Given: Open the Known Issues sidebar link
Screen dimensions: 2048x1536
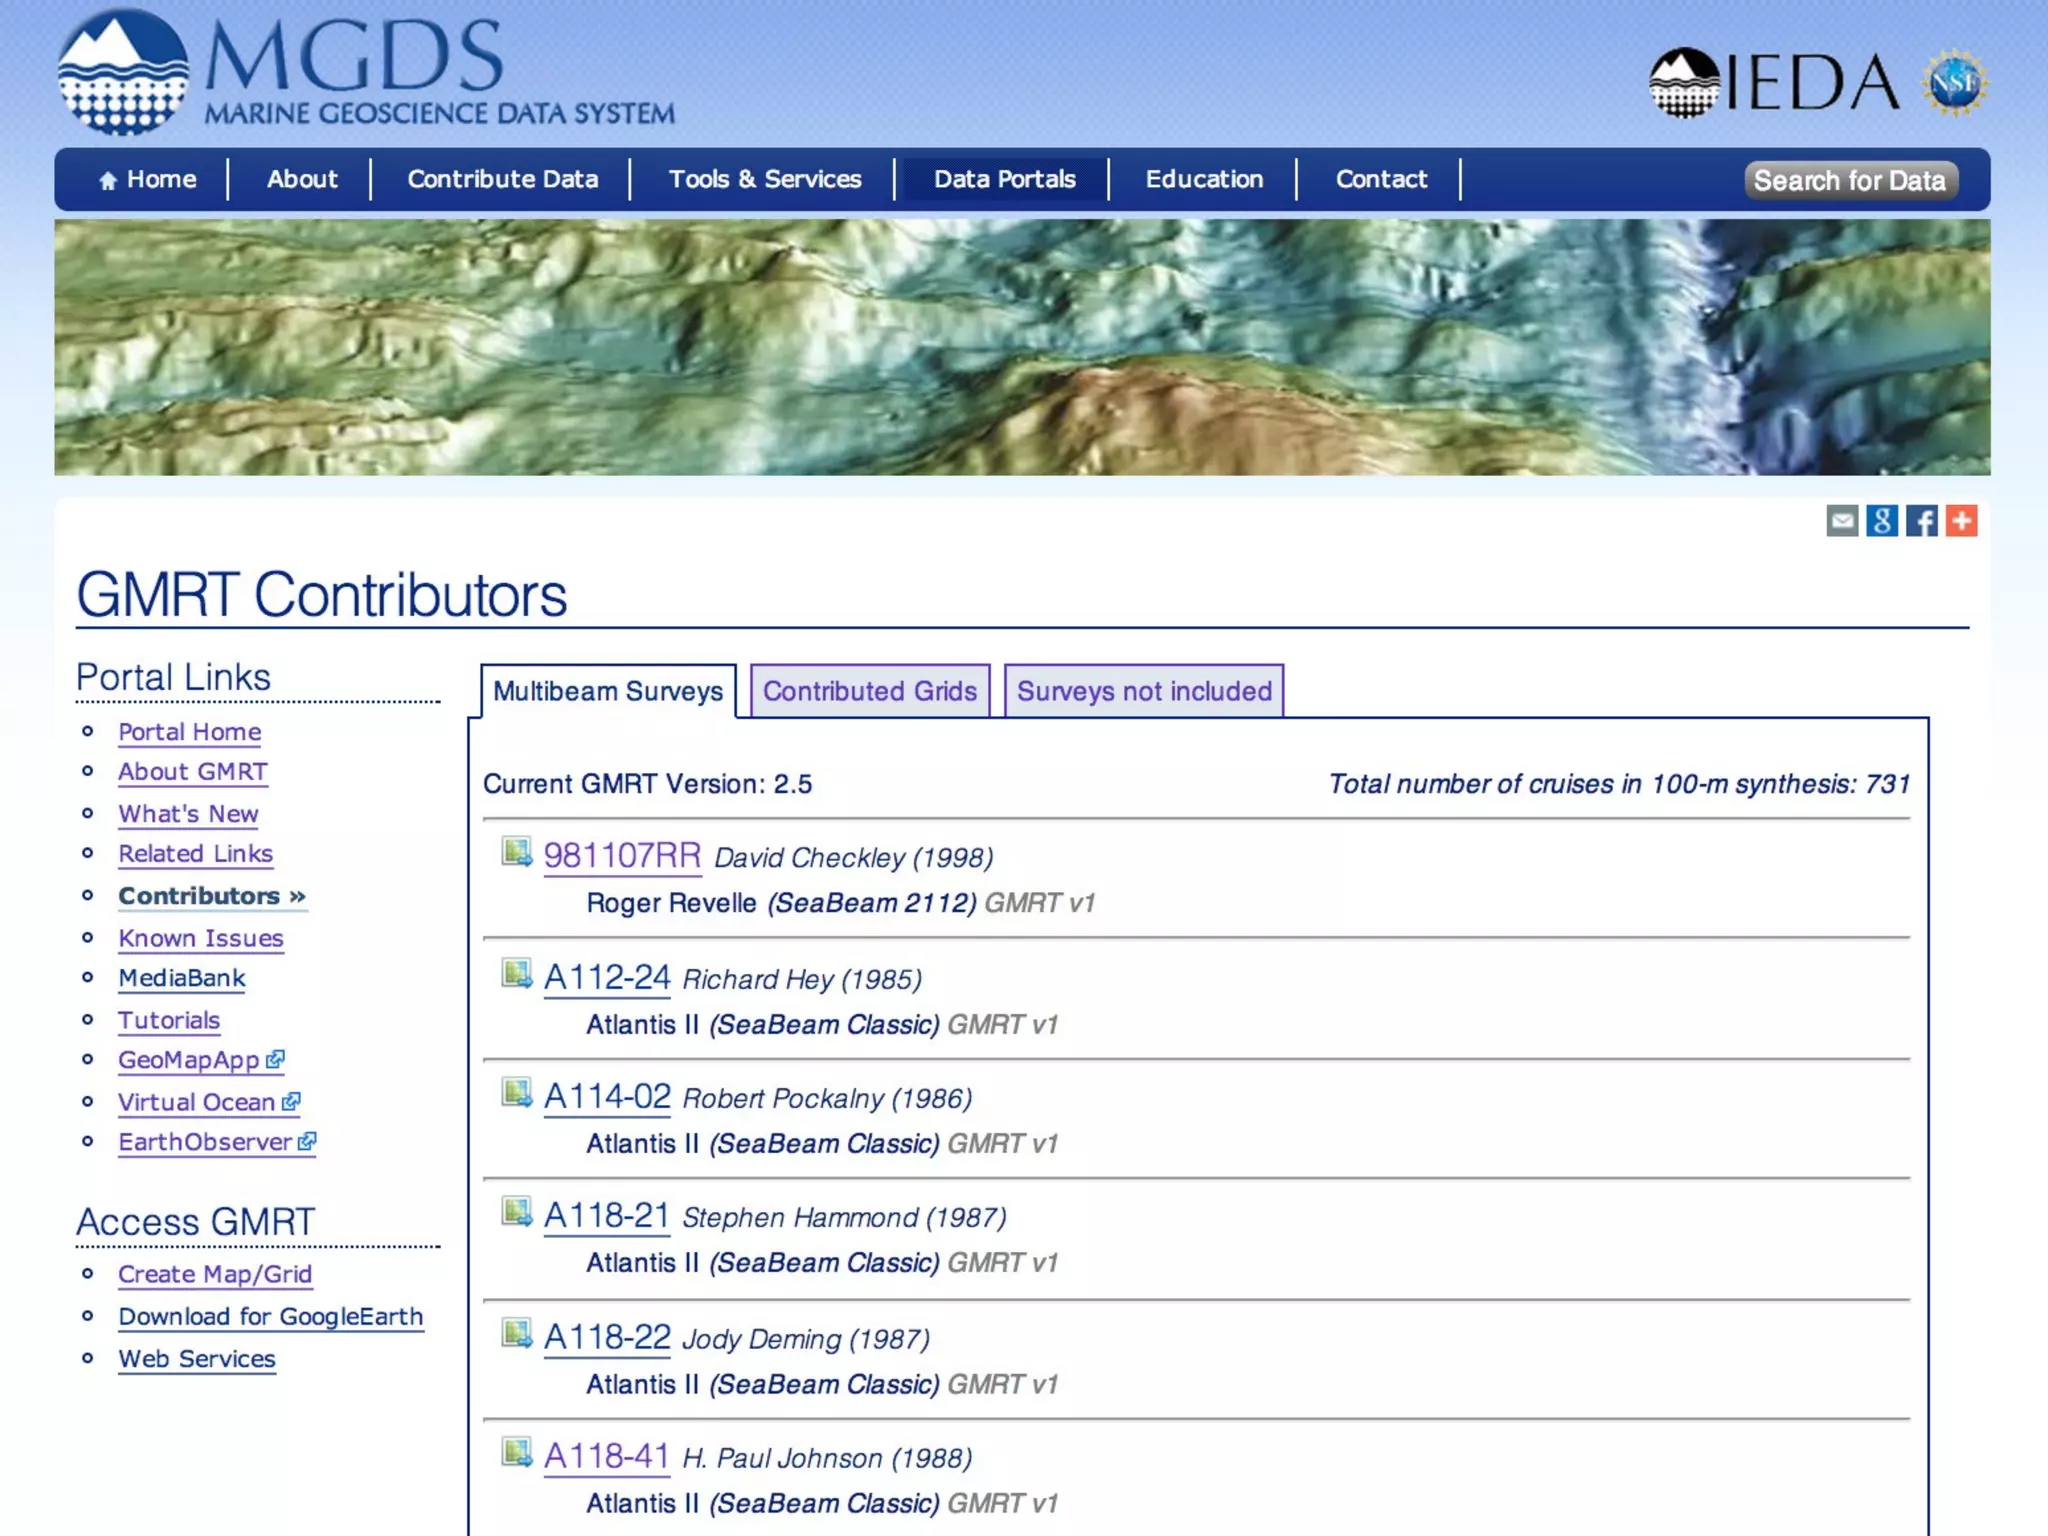Looking at the screenshot, I should pos(201,938).
